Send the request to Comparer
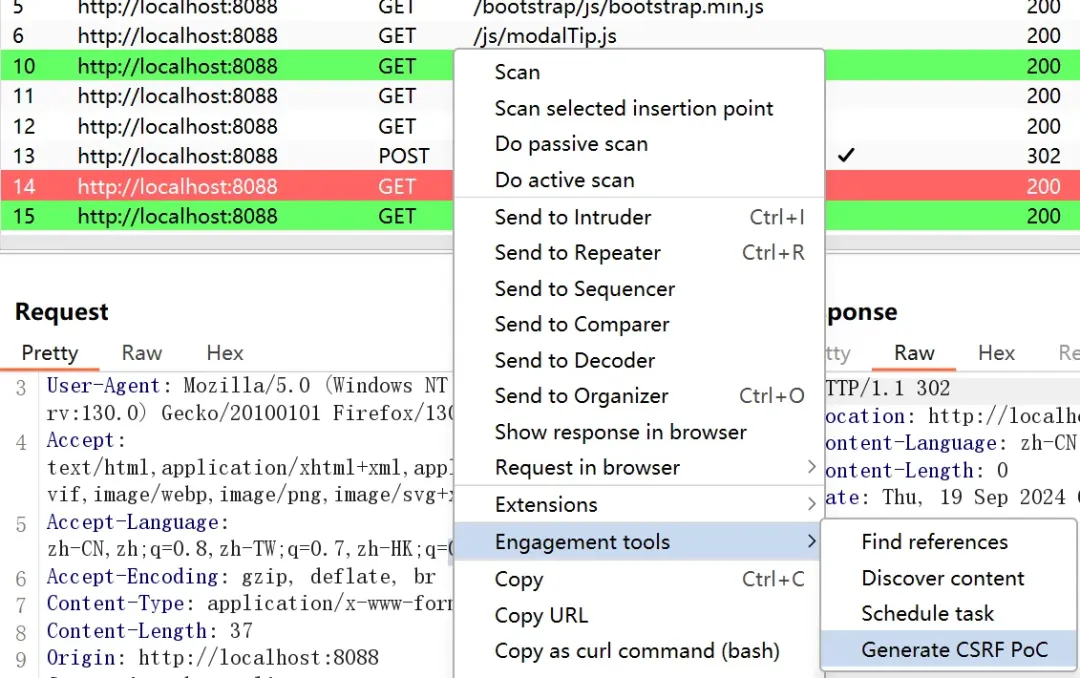 tap(581, 324)
